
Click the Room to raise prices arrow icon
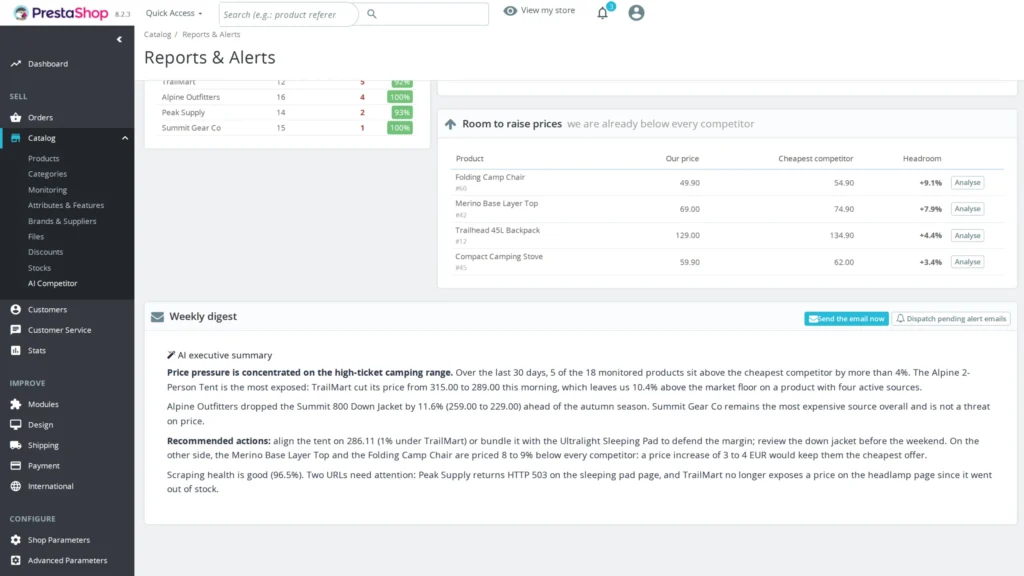(x=451, y=124)
